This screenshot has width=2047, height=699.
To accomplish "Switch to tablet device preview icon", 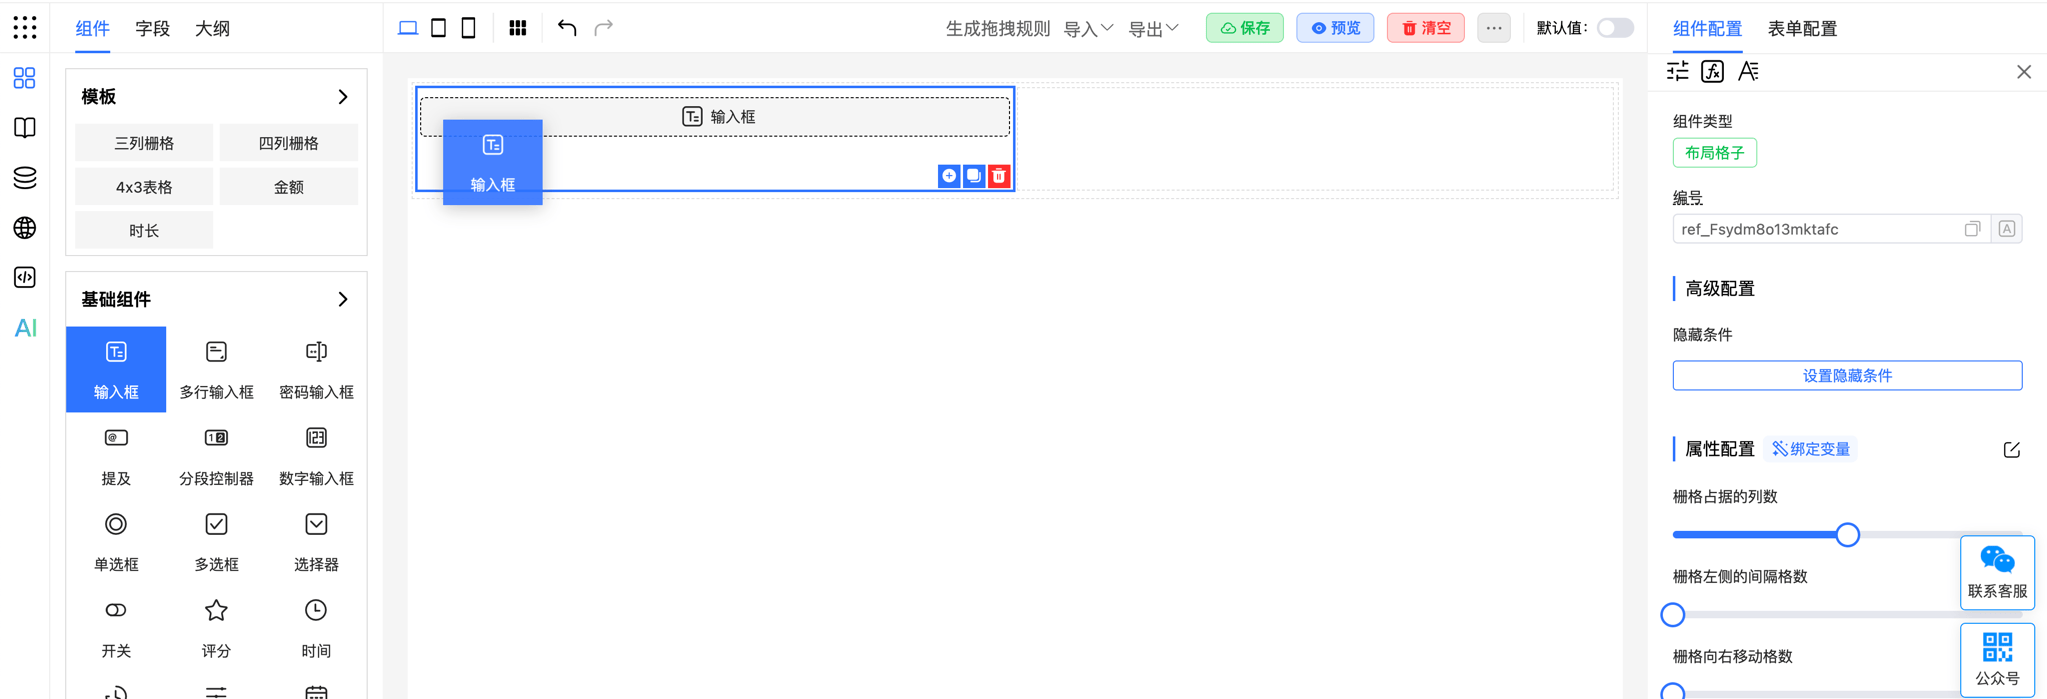I will click(438, 28).
